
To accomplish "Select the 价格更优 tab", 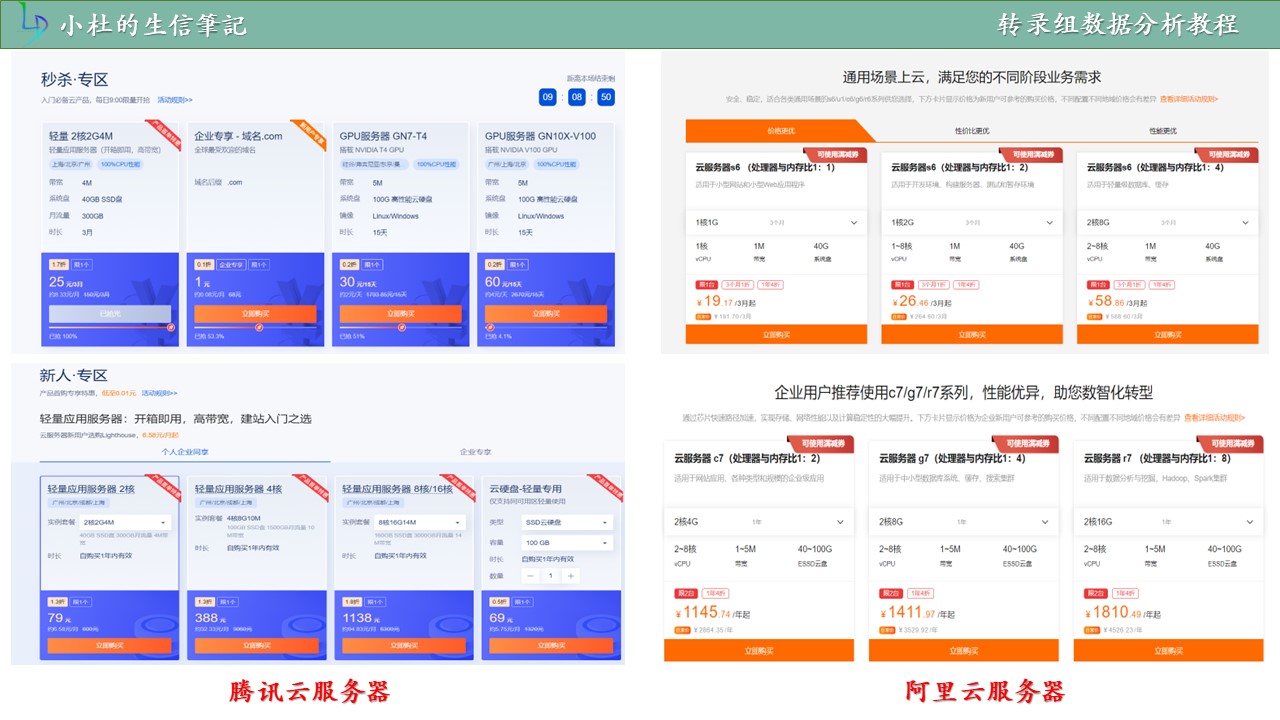I will tap(780, 131).
